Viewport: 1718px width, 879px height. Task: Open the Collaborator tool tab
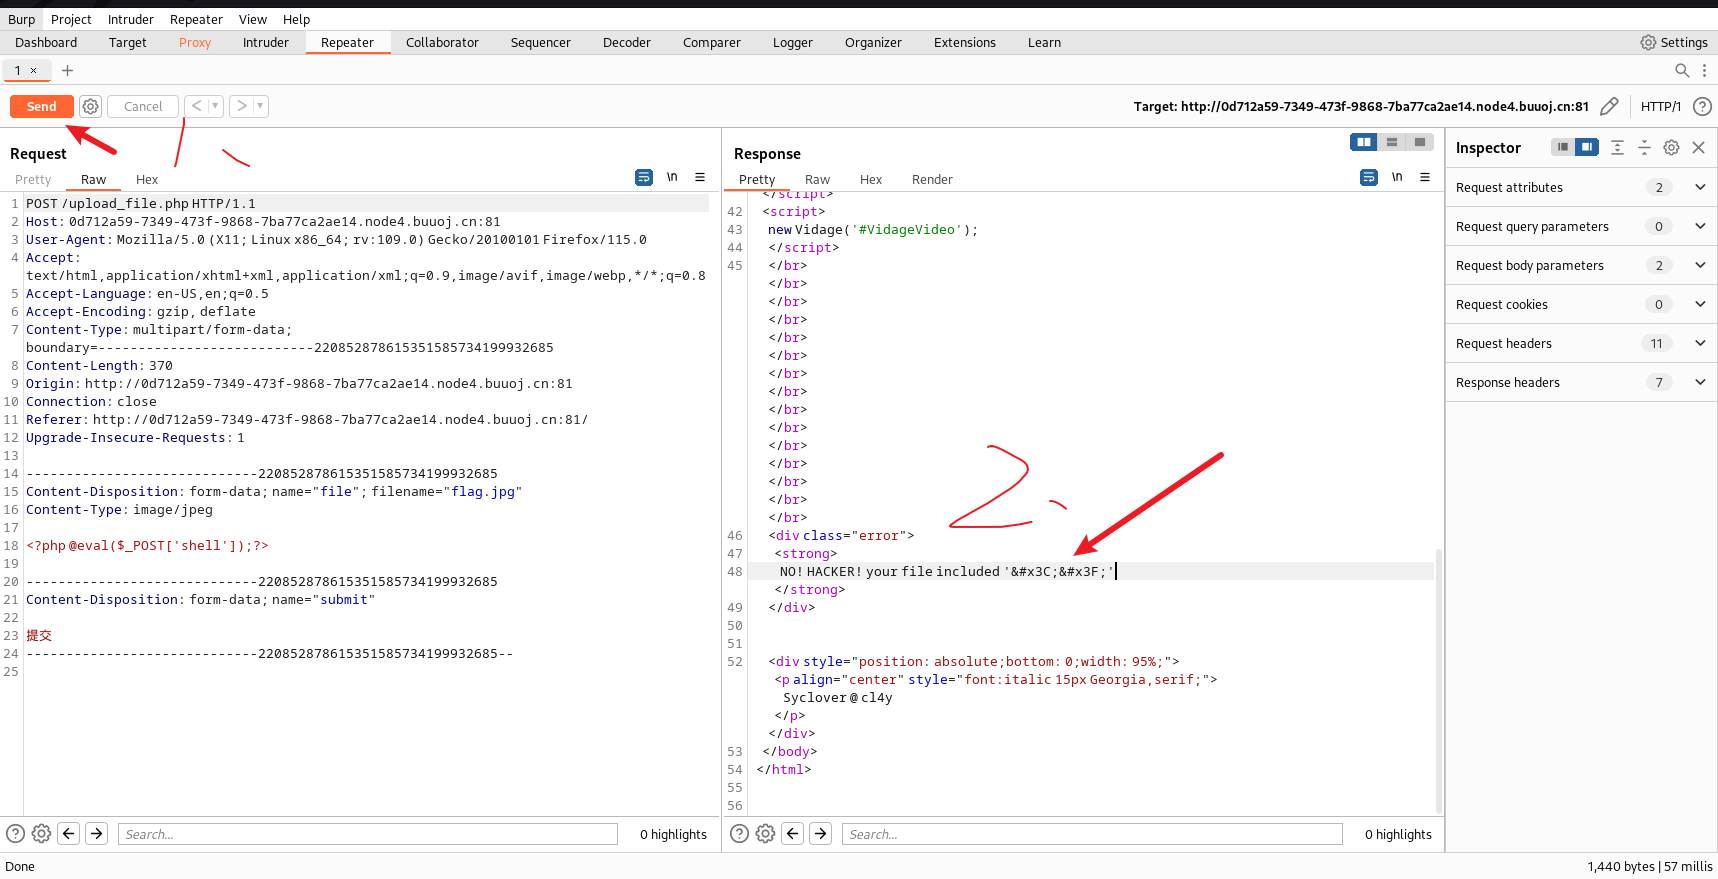442,42
